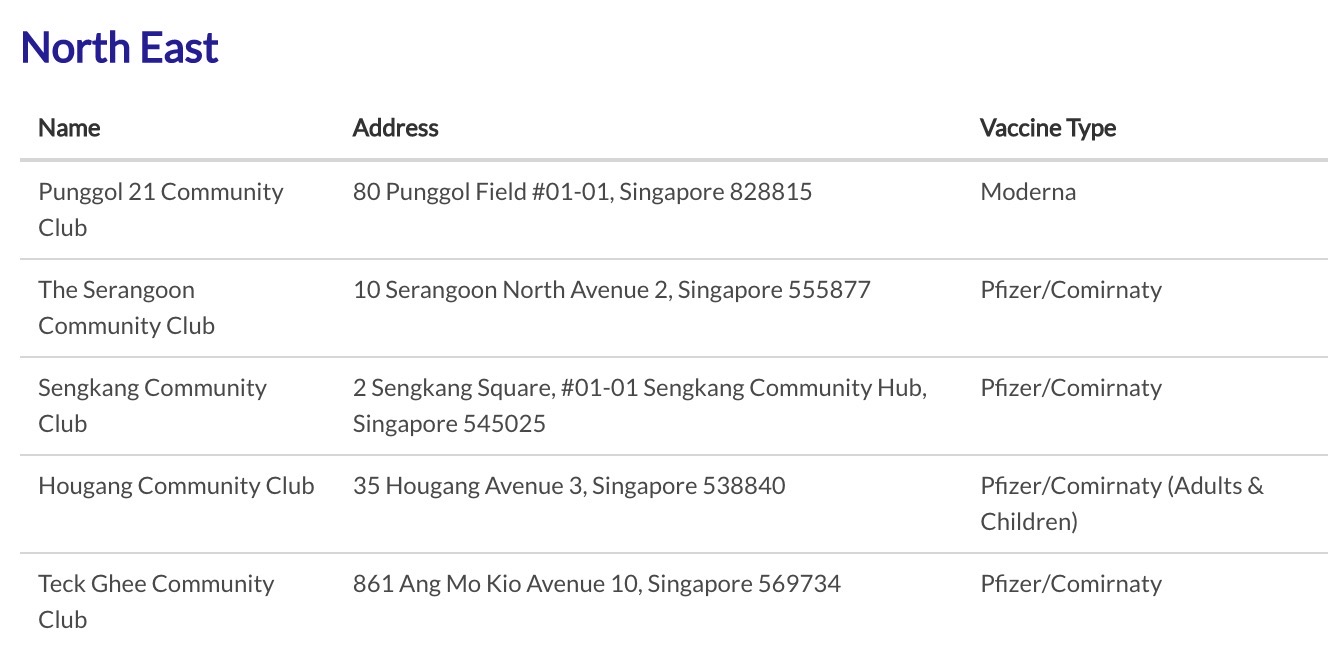Click Pfizer/Comirnaty in the Teck Ghee row
The image size is (1328, 658).
click(x=1071, y=584)
